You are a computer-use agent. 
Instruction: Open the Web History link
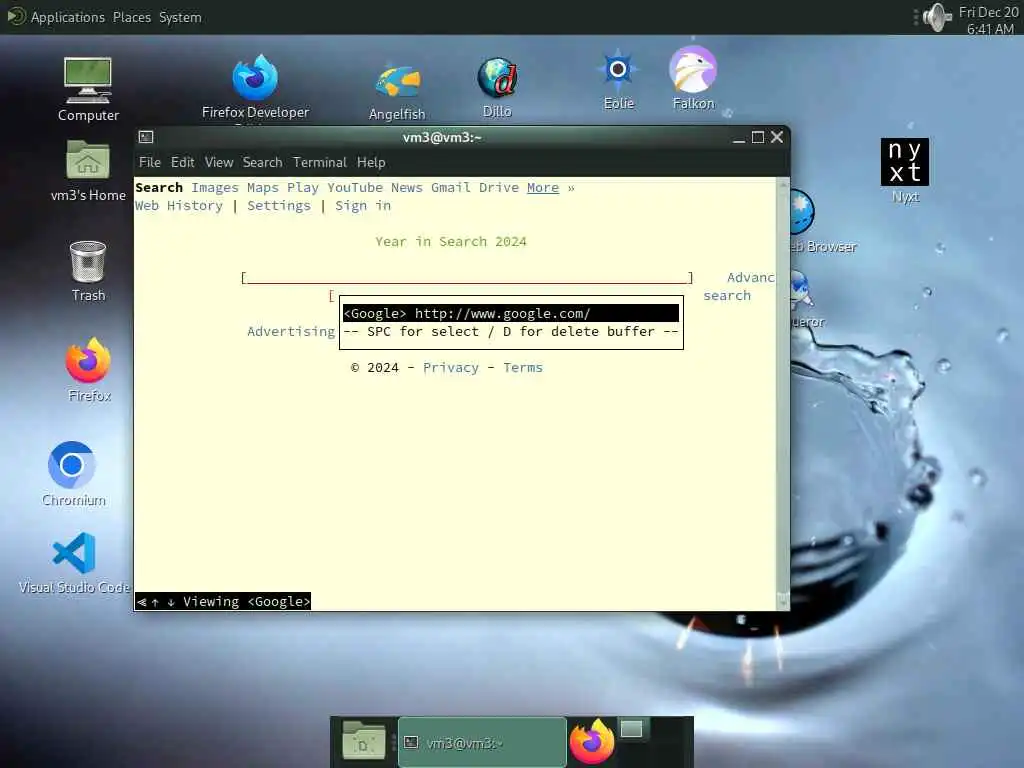(x=179, y=206)
